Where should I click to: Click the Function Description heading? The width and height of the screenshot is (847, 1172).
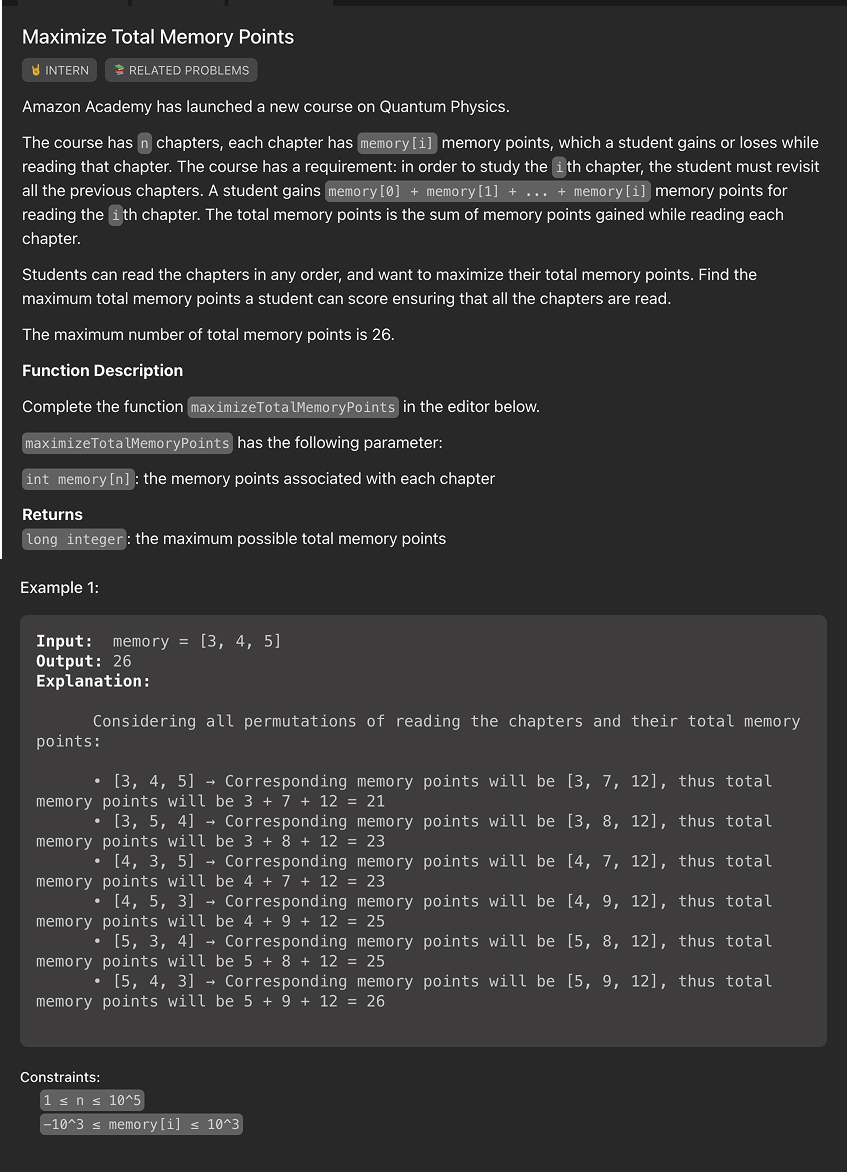tap(103, 370)
